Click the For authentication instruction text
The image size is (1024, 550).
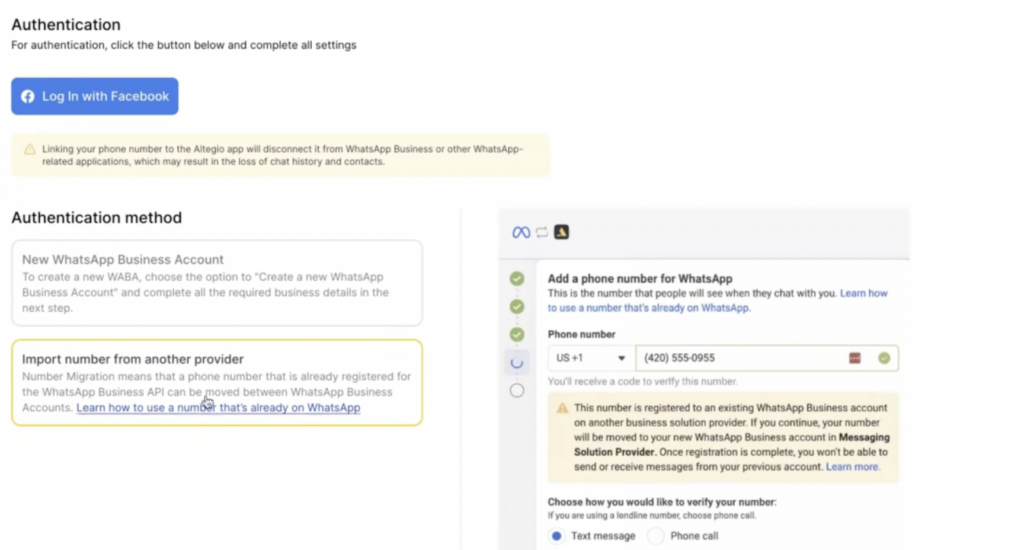tap(184, 45)
